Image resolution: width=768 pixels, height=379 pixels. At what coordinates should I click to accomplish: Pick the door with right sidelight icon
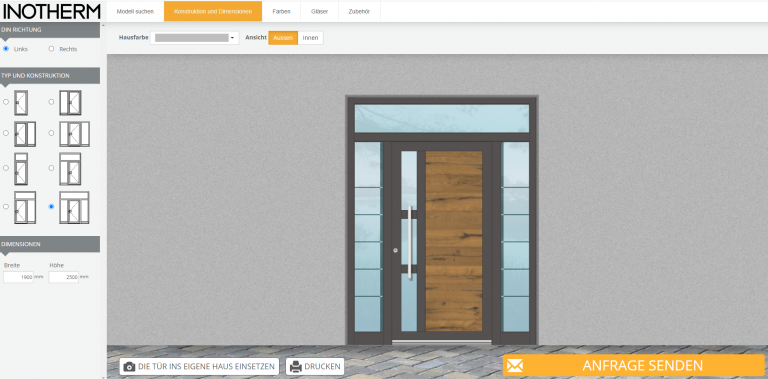point(25,134)
